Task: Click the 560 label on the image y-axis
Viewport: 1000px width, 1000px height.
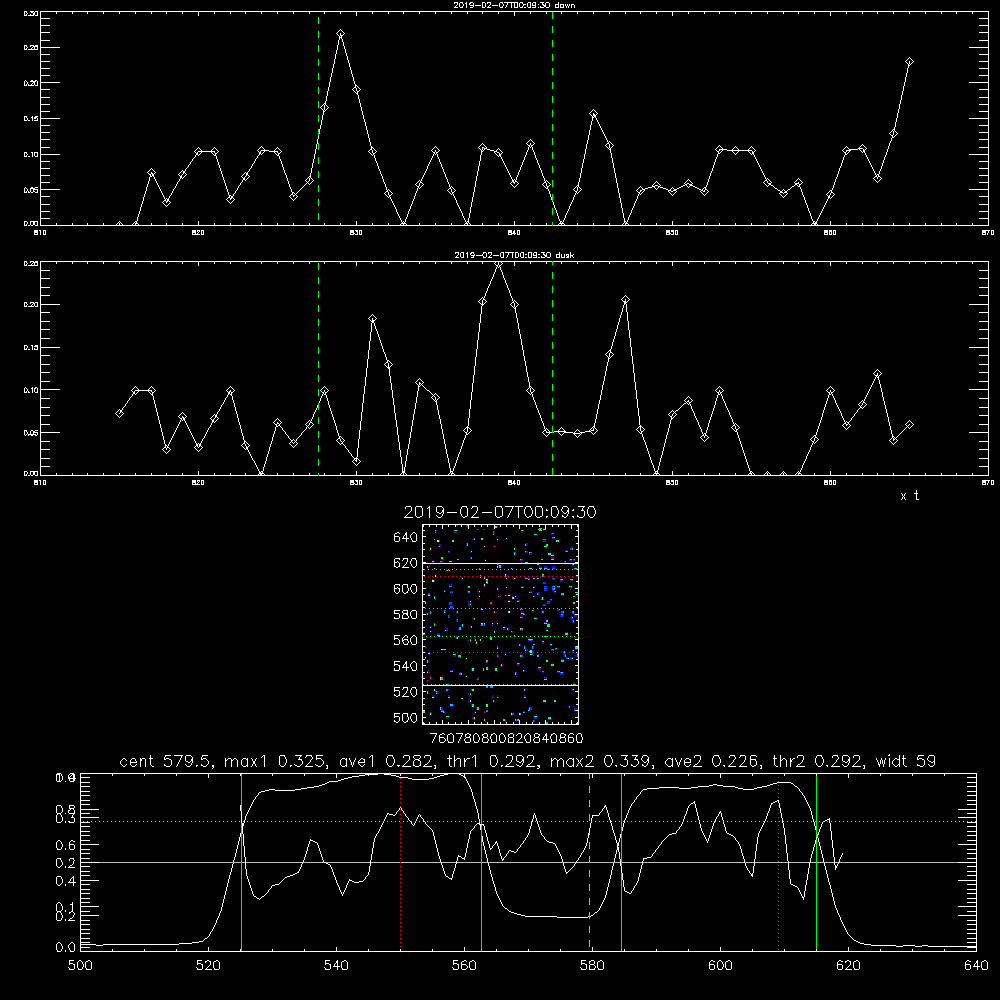Action: pos(405,640)
